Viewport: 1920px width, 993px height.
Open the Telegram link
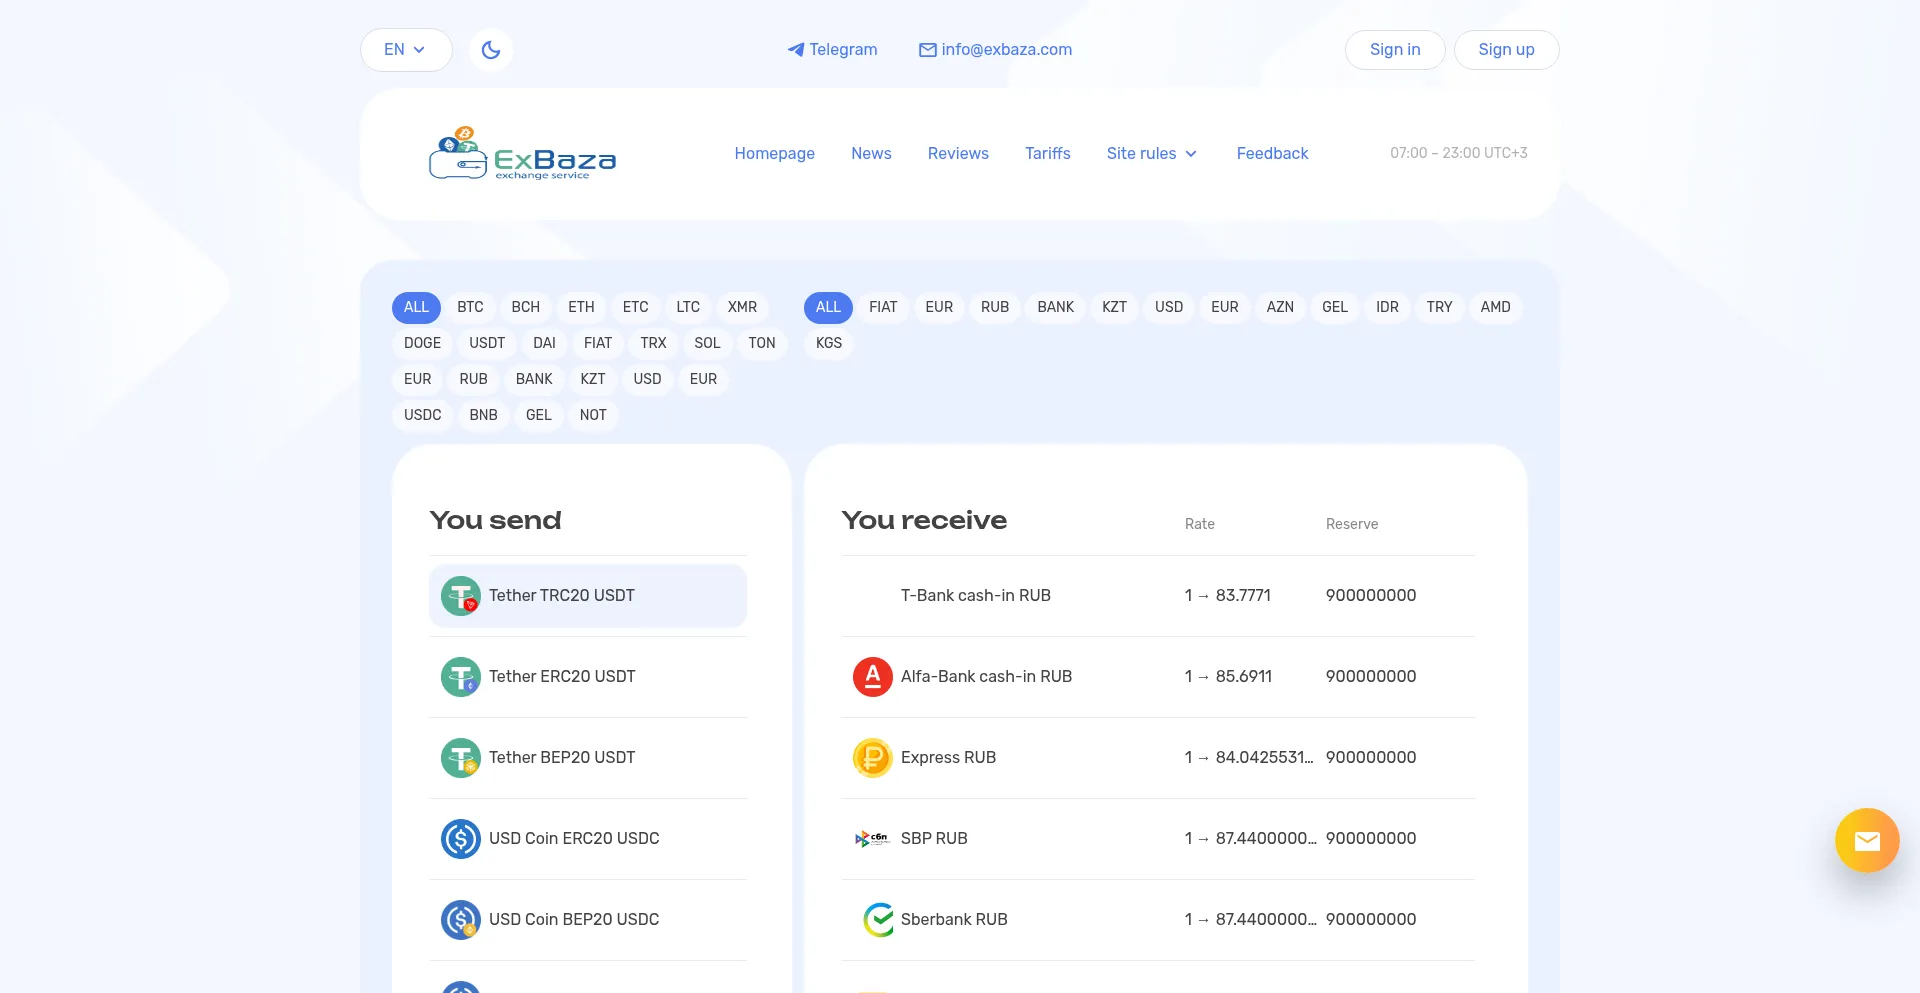(832, 50)
